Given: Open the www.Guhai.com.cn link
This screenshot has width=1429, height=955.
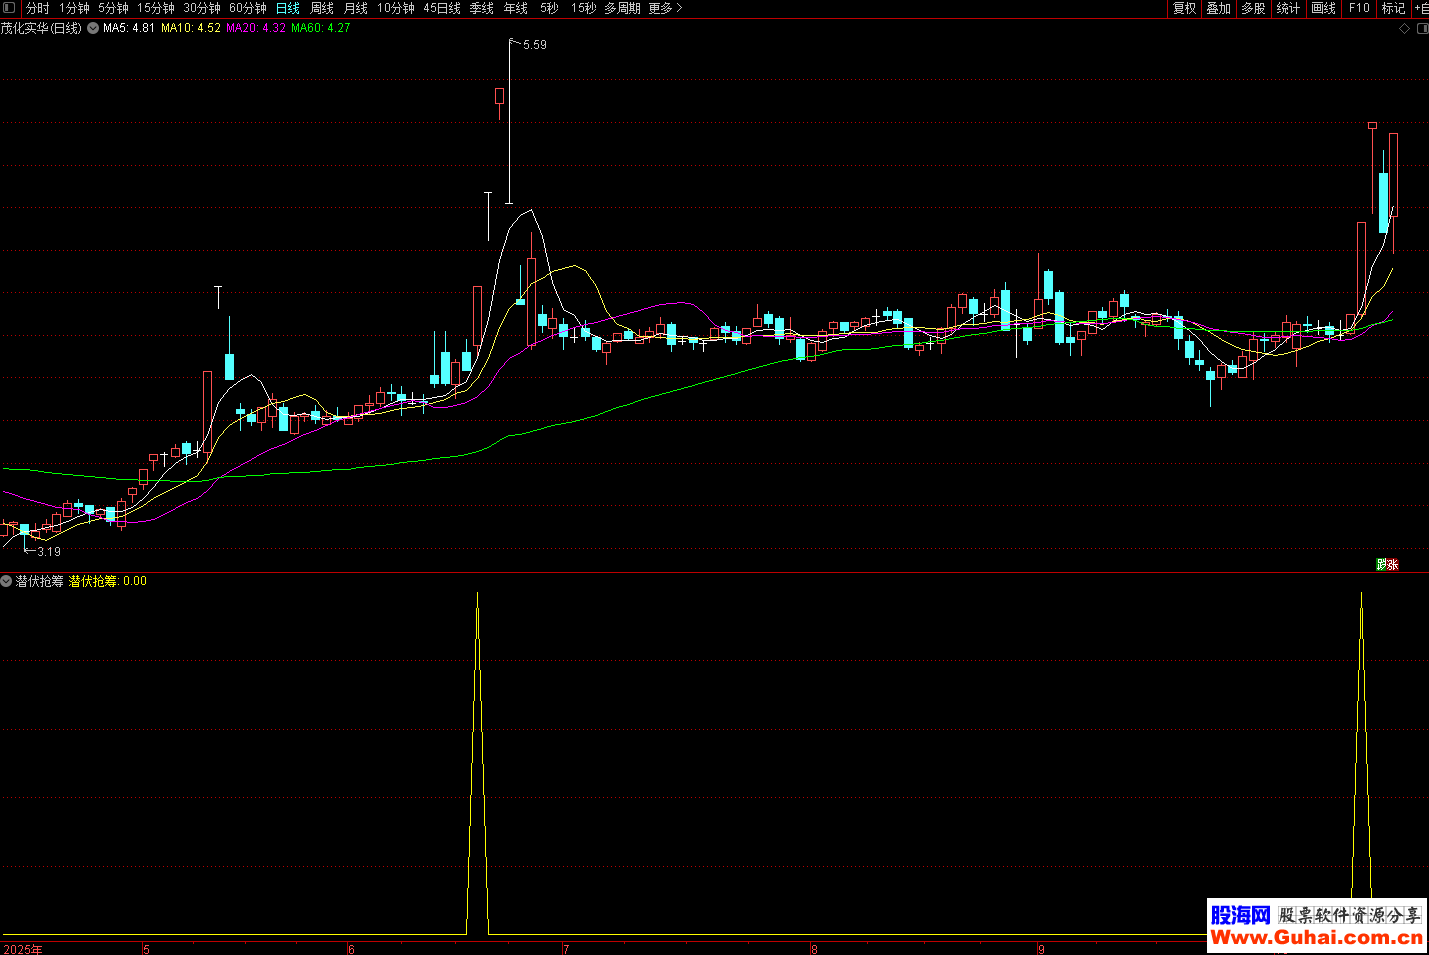Looking at the screenshot, I should [1316, 937].
